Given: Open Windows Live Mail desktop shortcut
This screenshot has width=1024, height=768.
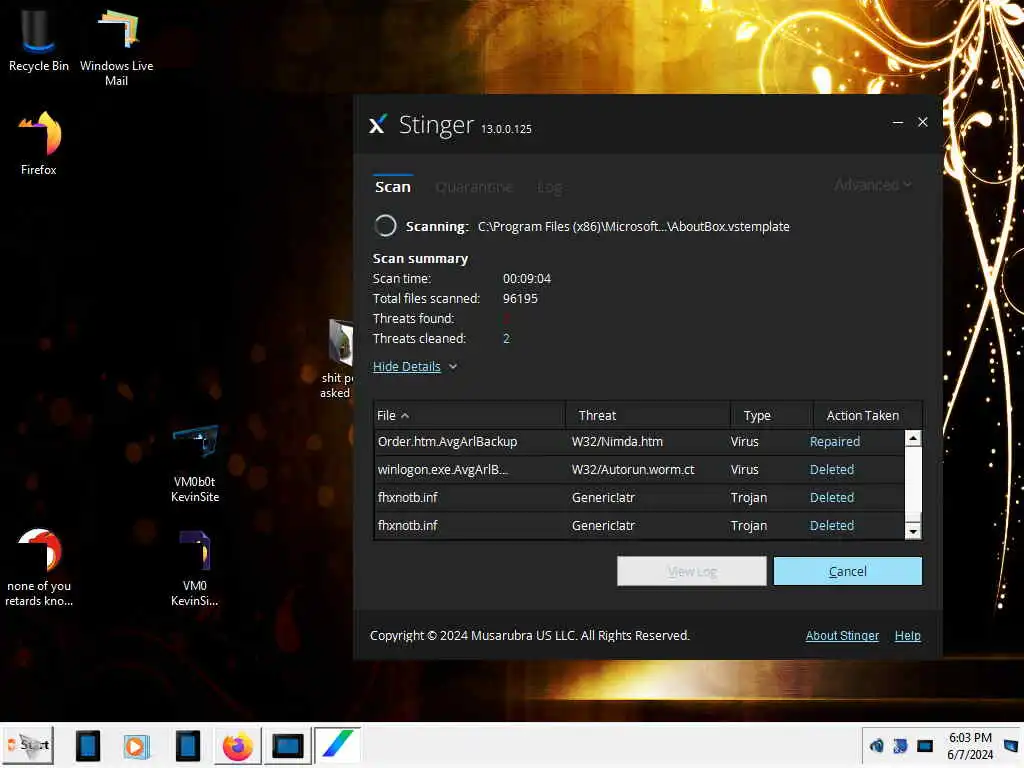Looking at the screenshot, I should (116, 46).
